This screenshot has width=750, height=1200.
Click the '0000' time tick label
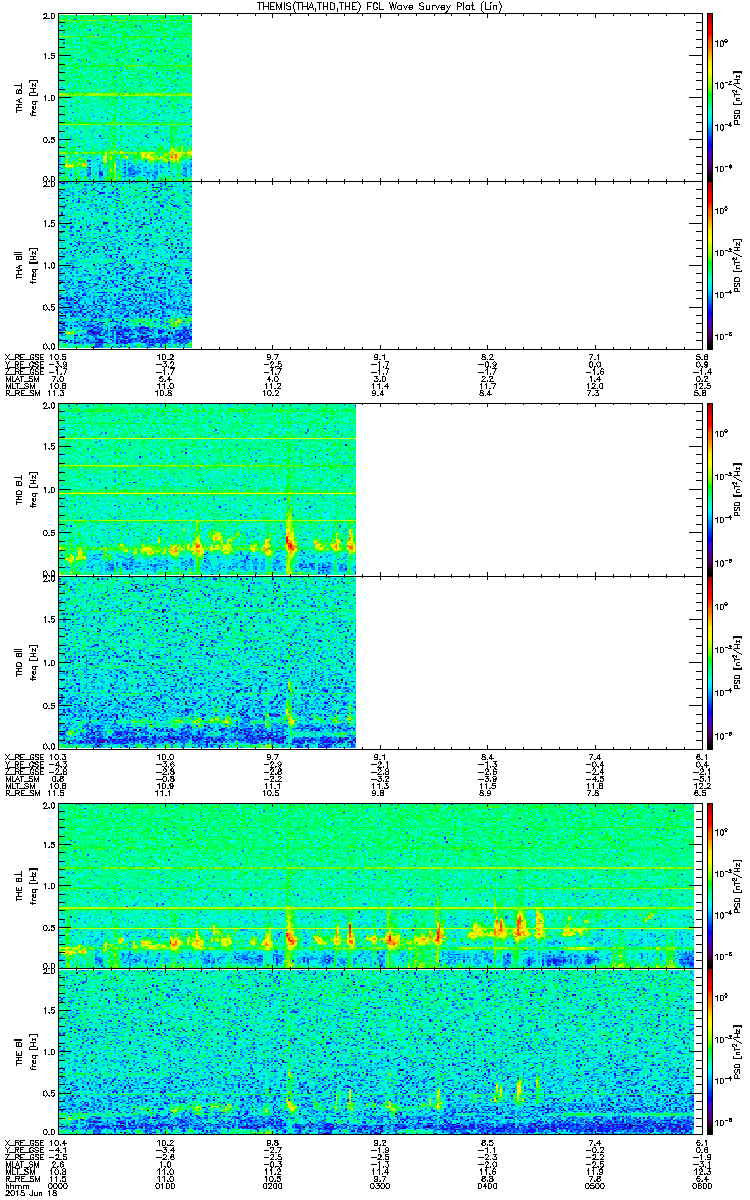59,1186
